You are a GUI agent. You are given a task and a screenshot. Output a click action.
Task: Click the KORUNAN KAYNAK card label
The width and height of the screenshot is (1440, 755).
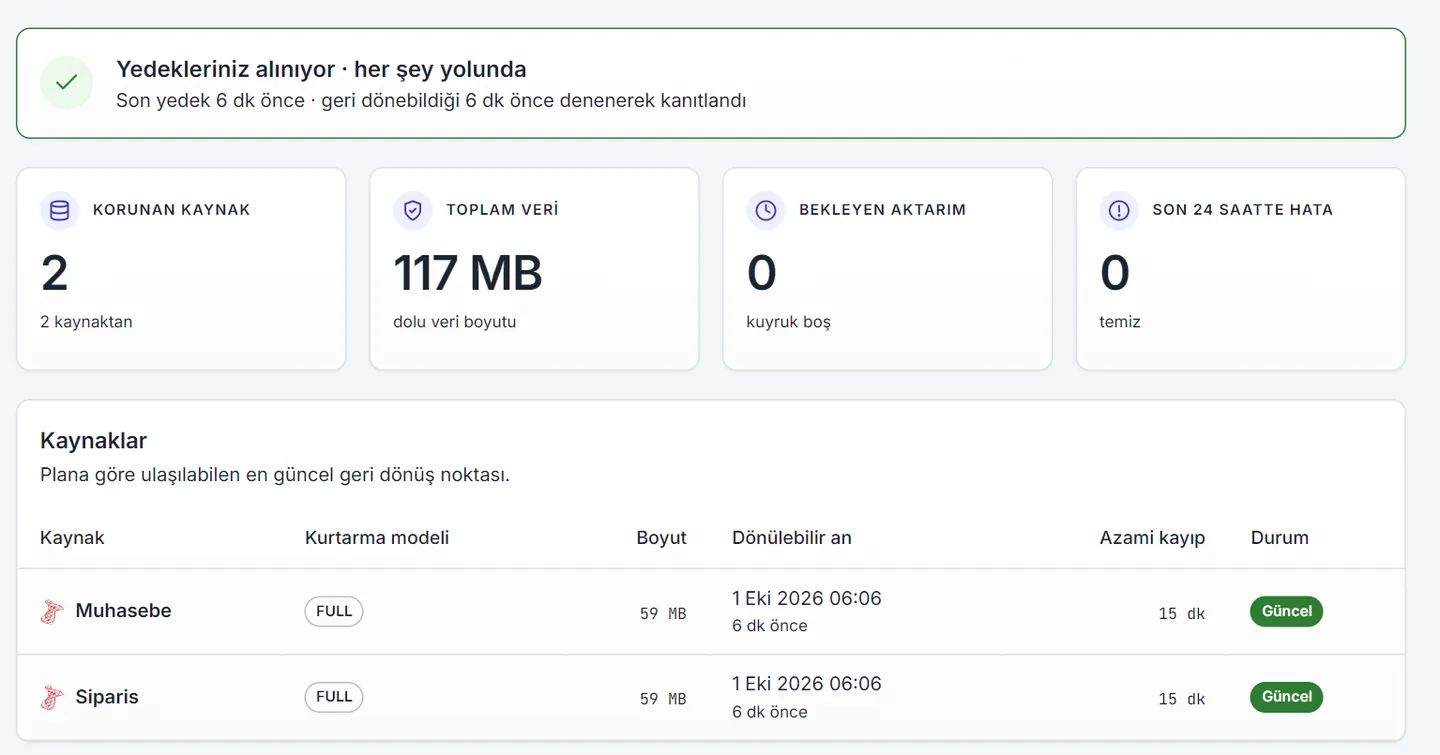coord(172,210)
